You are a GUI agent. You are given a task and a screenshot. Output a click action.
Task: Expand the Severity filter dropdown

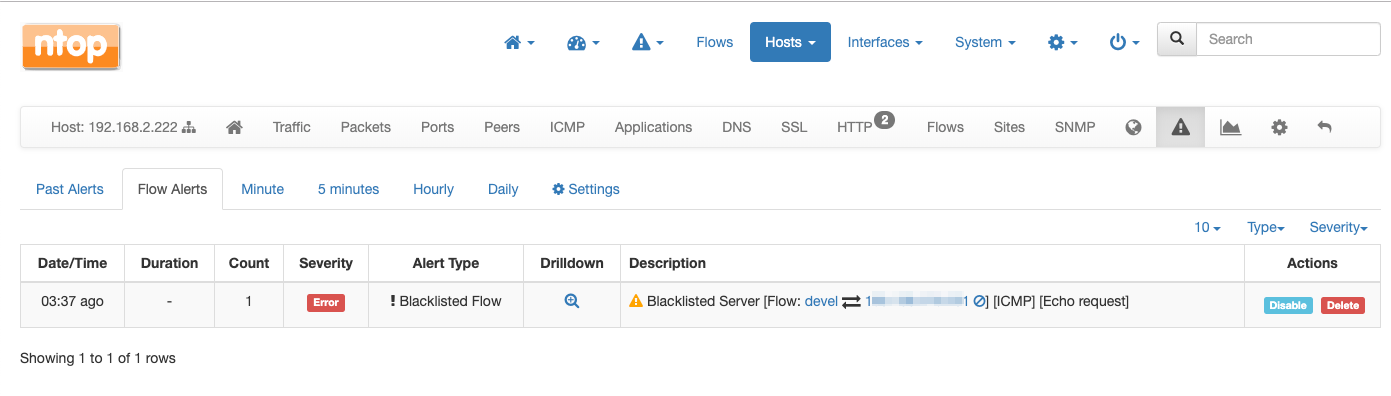[x=1338, y=228]
